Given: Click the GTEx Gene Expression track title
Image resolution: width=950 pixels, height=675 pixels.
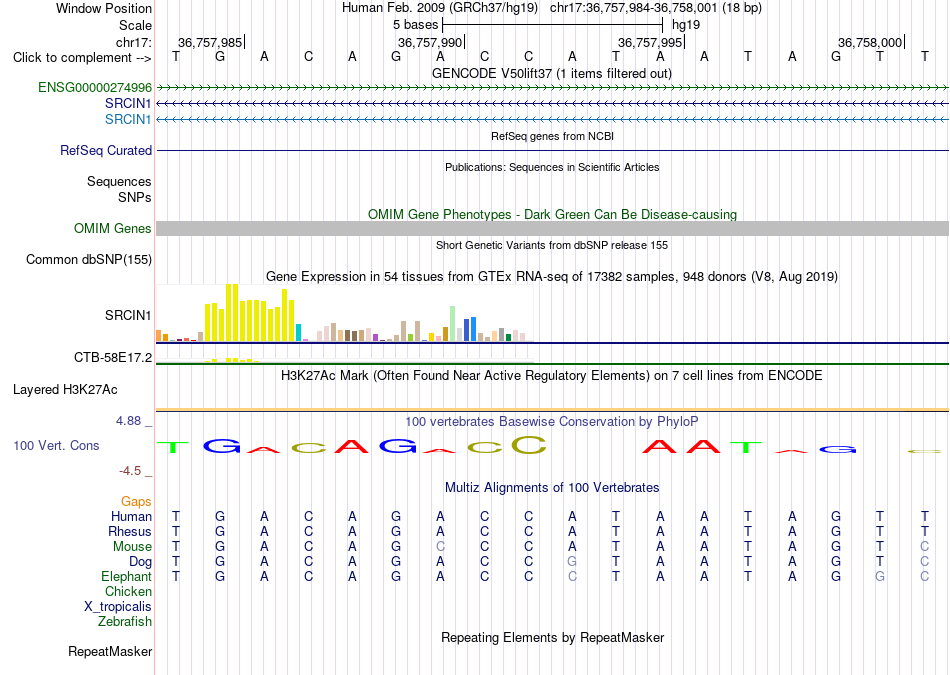Looking at the screenshot, I should (x=552, y=277).
